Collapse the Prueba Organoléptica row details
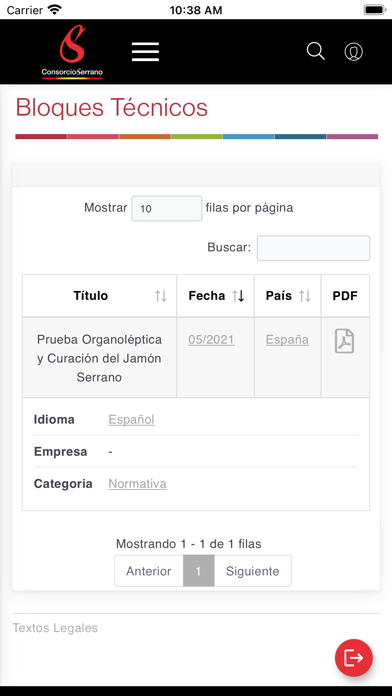 (99, 358)
